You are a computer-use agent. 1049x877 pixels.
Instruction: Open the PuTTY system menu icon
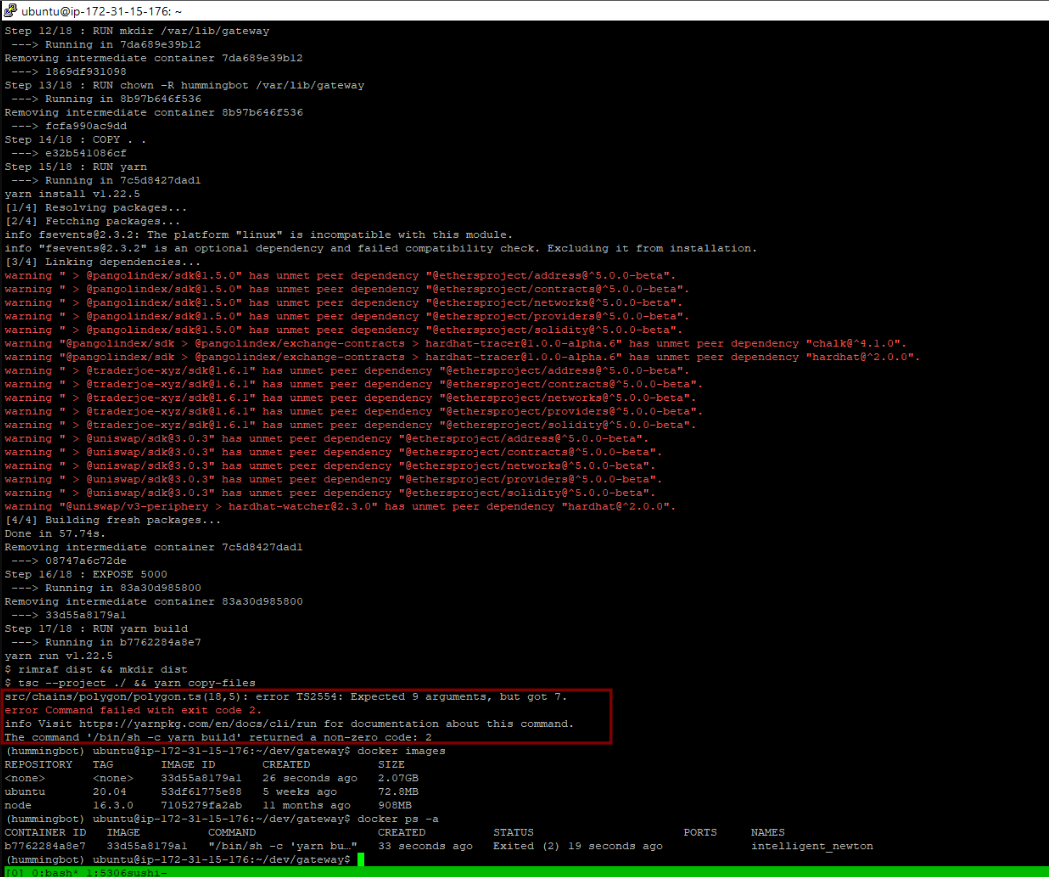[10, 11]
